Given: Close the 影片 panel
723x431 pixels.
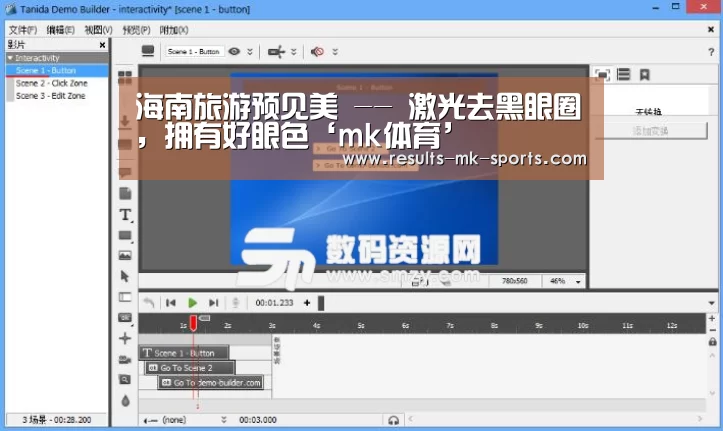Looking at the screenshot, I should [x=102, y=45].
